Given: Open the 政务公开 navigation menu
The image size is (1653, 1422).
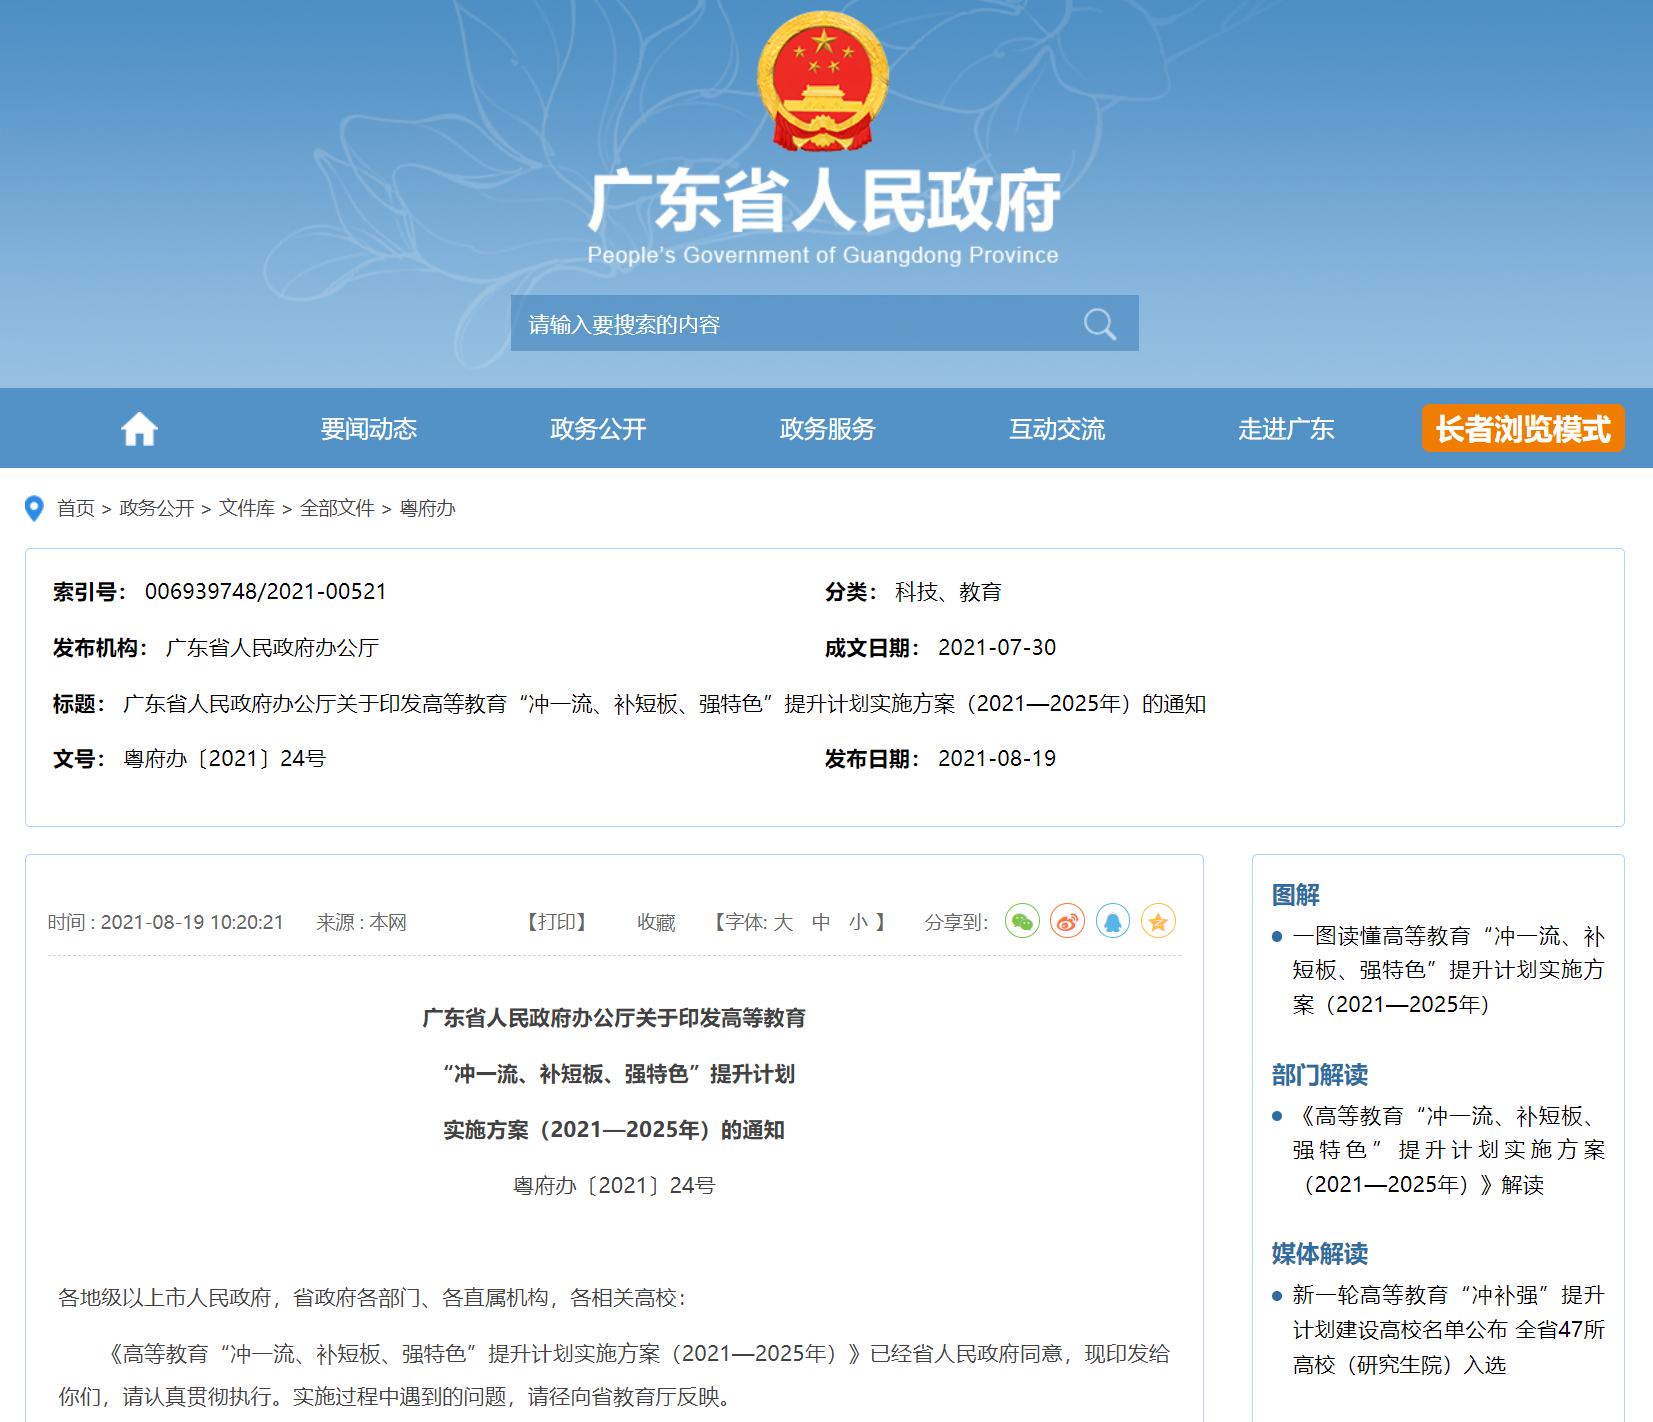Looking at the screenshot, I should (x=598, y=429).
